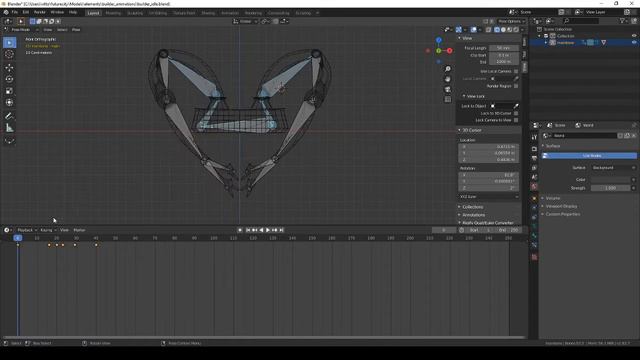640x360 pixels.
Task: Select the Measure tool
Action: (x=10, y=128)
